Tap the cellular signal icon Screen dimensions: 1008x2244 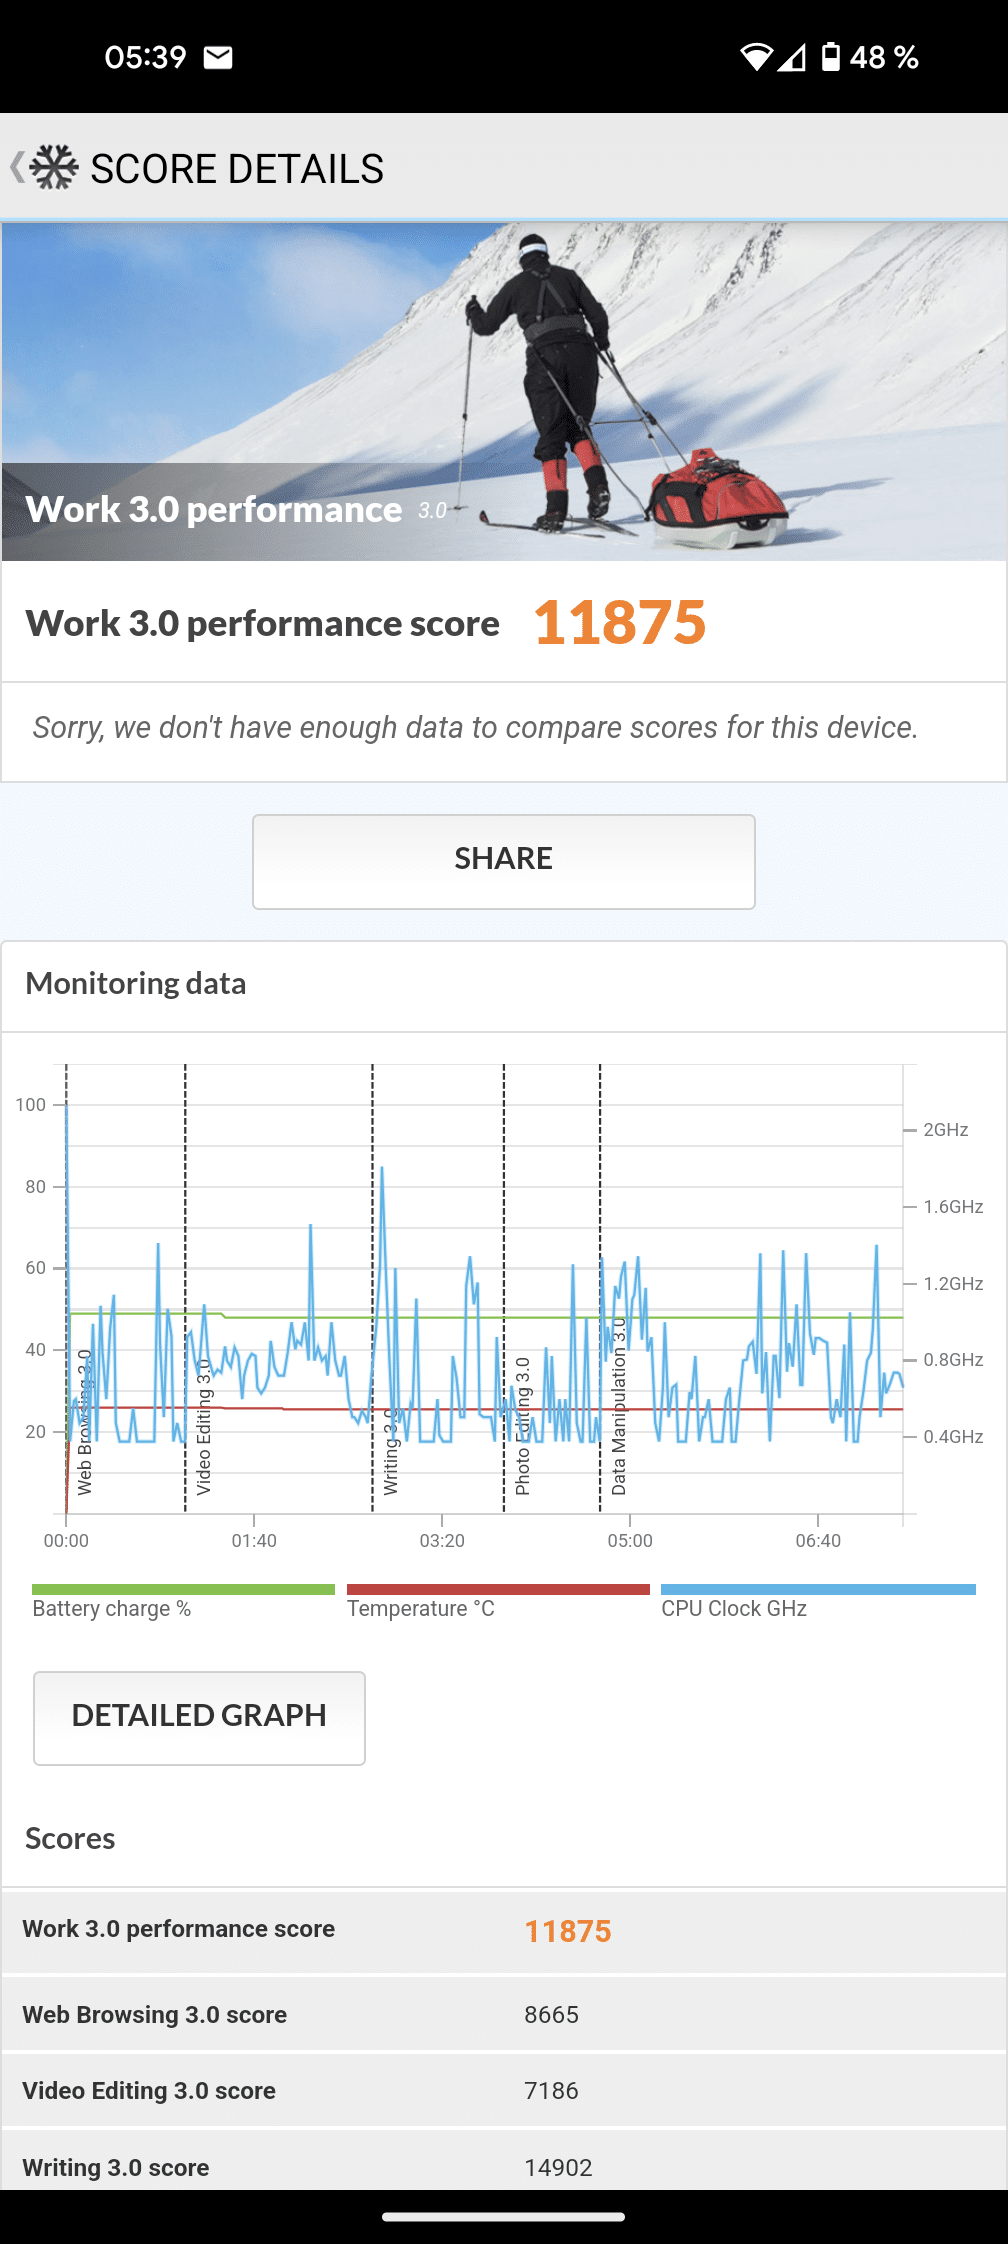pyautogui.click(x=792, y=58)
